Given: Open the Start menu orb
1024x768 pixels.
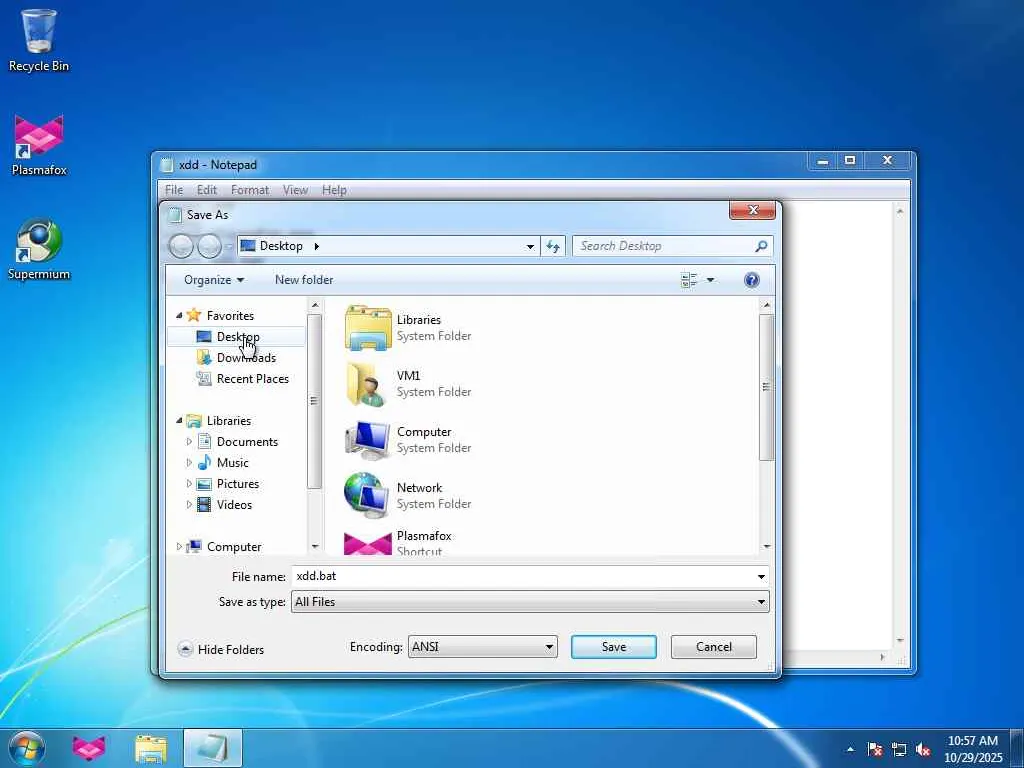Looking at the screenshot, I should (x=27, y=748).
